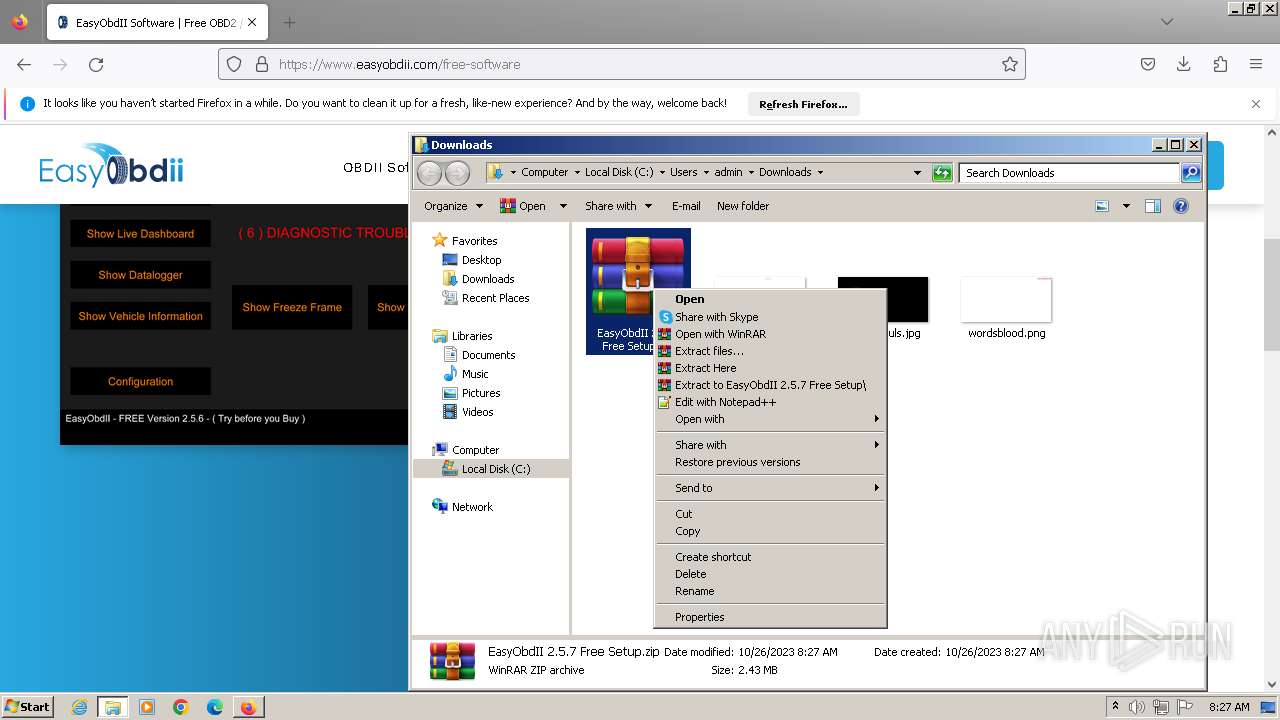Open Firefox downloads panel icon

1184,64
